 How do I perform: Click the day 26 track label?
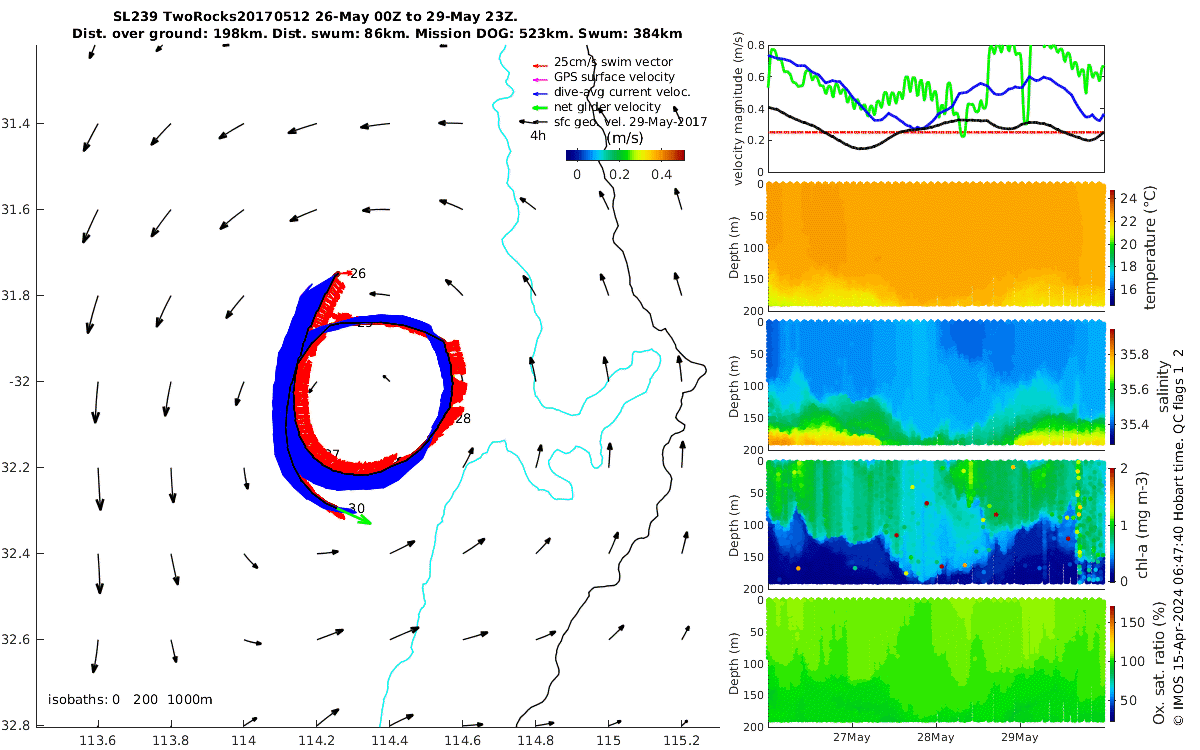click(358, 273)
